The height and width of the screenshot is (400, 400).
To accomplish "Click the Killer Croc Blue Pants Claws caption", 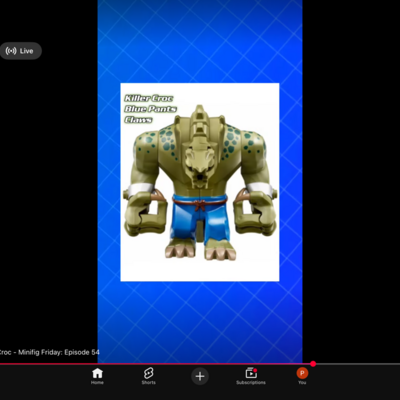I will tap(150, 109).
